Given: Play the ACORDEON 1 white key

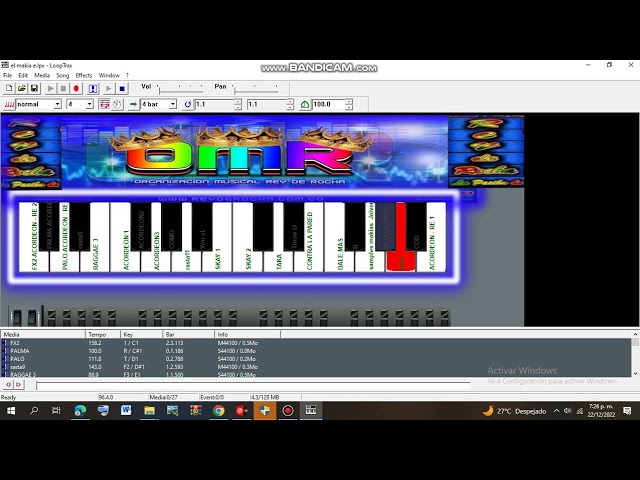Looking at the screenshot, I should [x=126, y=261].
